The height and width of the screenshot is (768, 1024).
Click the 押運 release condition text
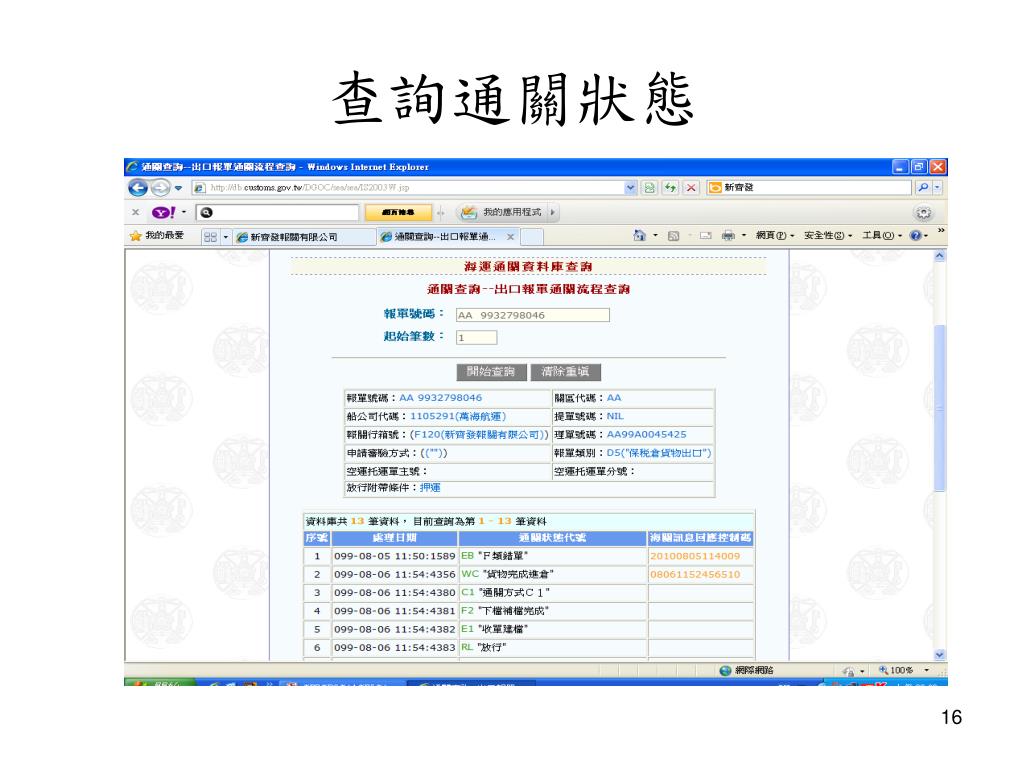[x=430, y=487]
